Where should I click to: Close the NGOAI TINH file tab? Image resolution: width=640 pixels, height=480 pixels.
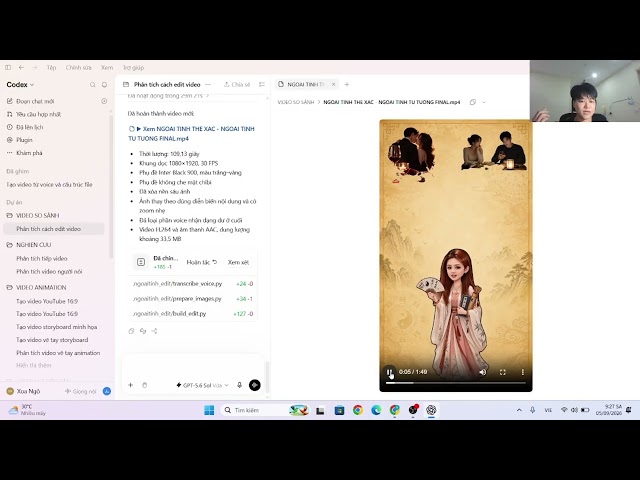click(x=333, y=84)
